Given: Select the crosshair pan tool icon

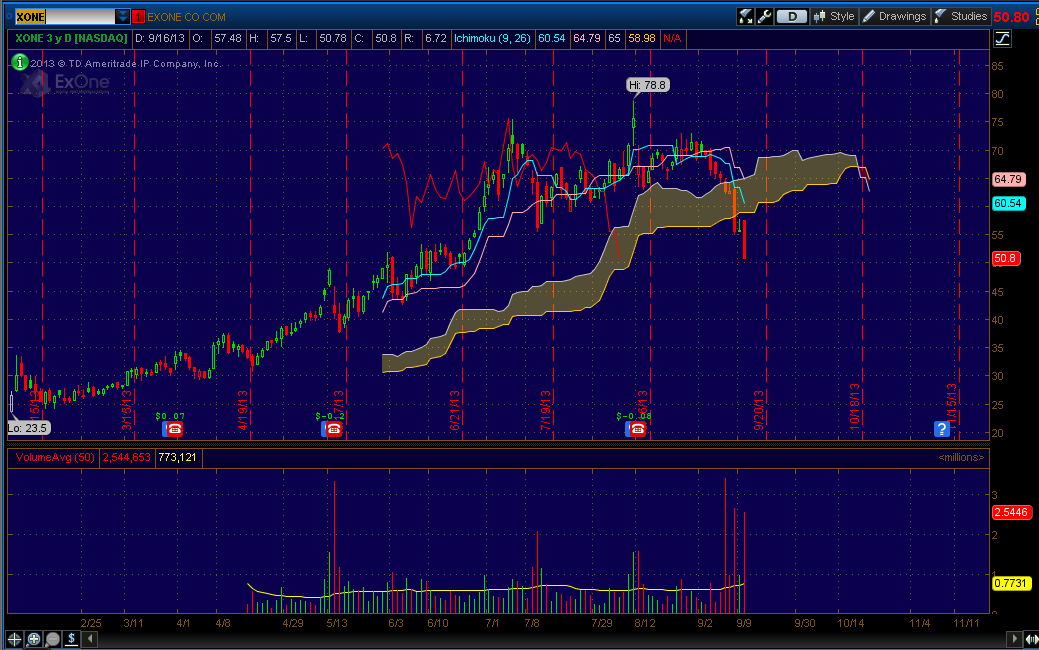Looking at the screenshot, I should click(x=14, y=639).
